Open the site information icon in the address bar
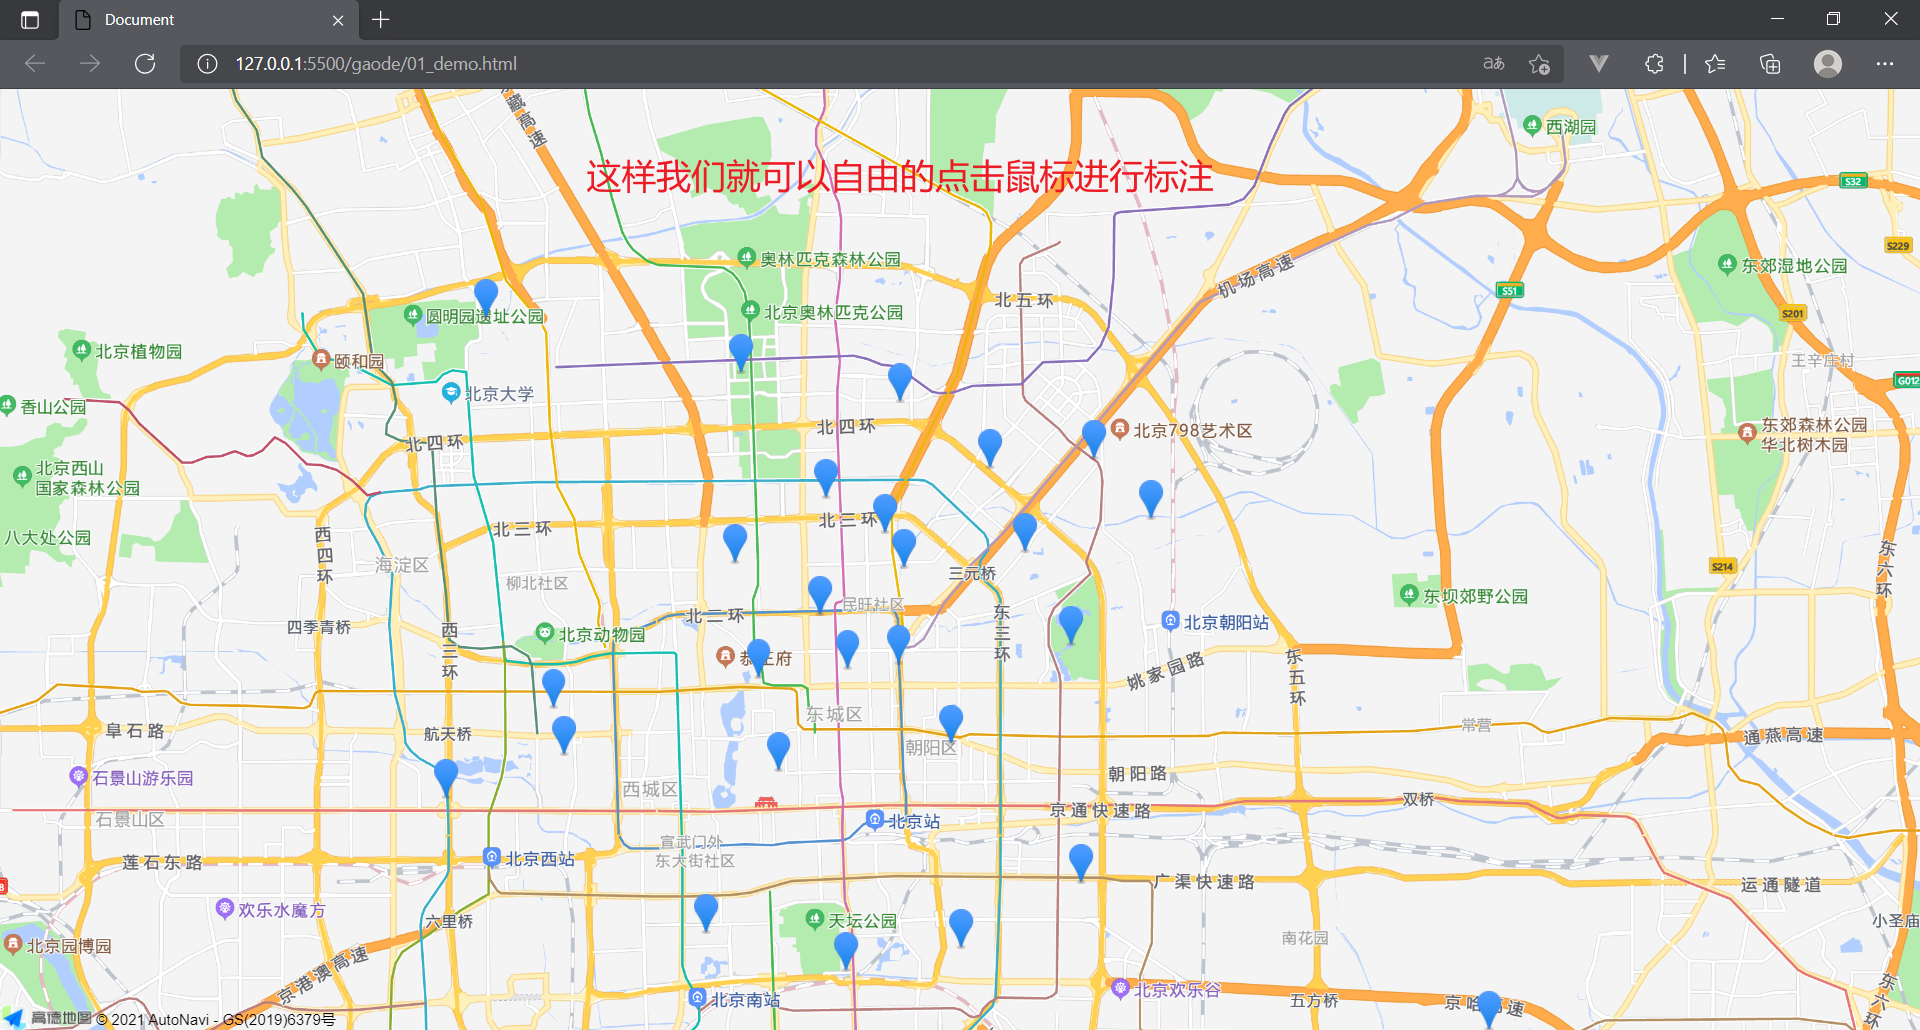This screenshot has height=1030, width=1920. click(x=207, y=64)
